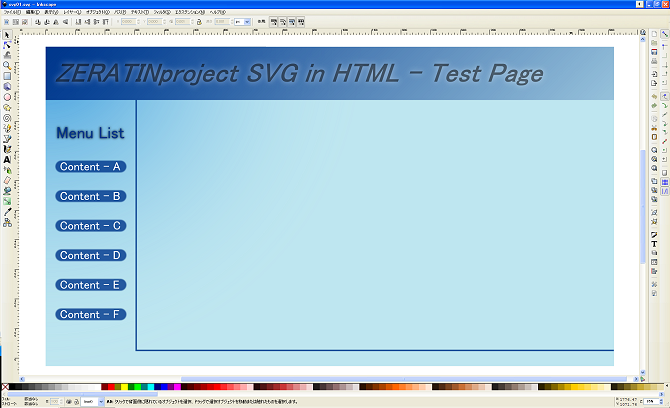Viewport: 670px width, 408px height.
Task: Toggle Enable snapping at top of snap bar
Action: [x=664, y=34]
